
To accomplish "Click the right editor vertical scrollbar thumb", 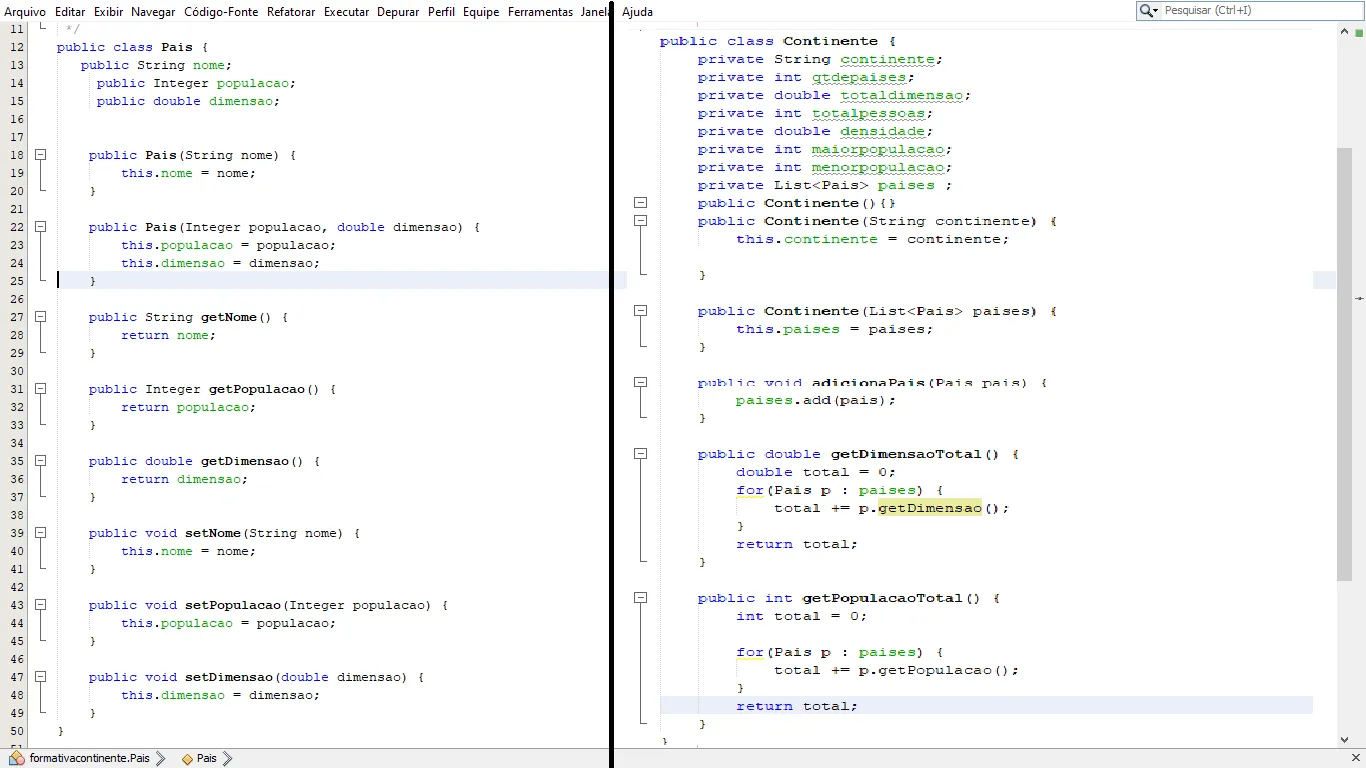I will pyautogui.click(x=1345, y=364).
